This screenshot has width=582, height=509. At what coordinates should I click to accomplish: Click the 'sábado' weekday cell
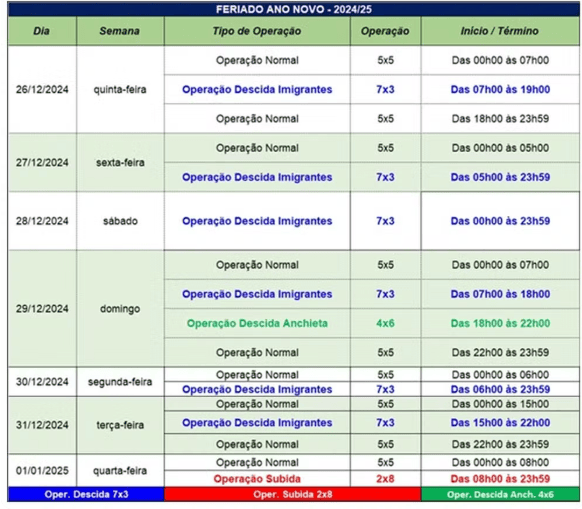click(120, 221)
